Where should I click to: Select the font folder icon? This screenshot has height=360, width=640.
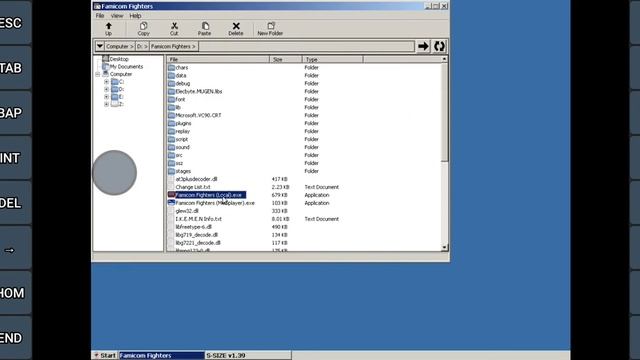171,100
